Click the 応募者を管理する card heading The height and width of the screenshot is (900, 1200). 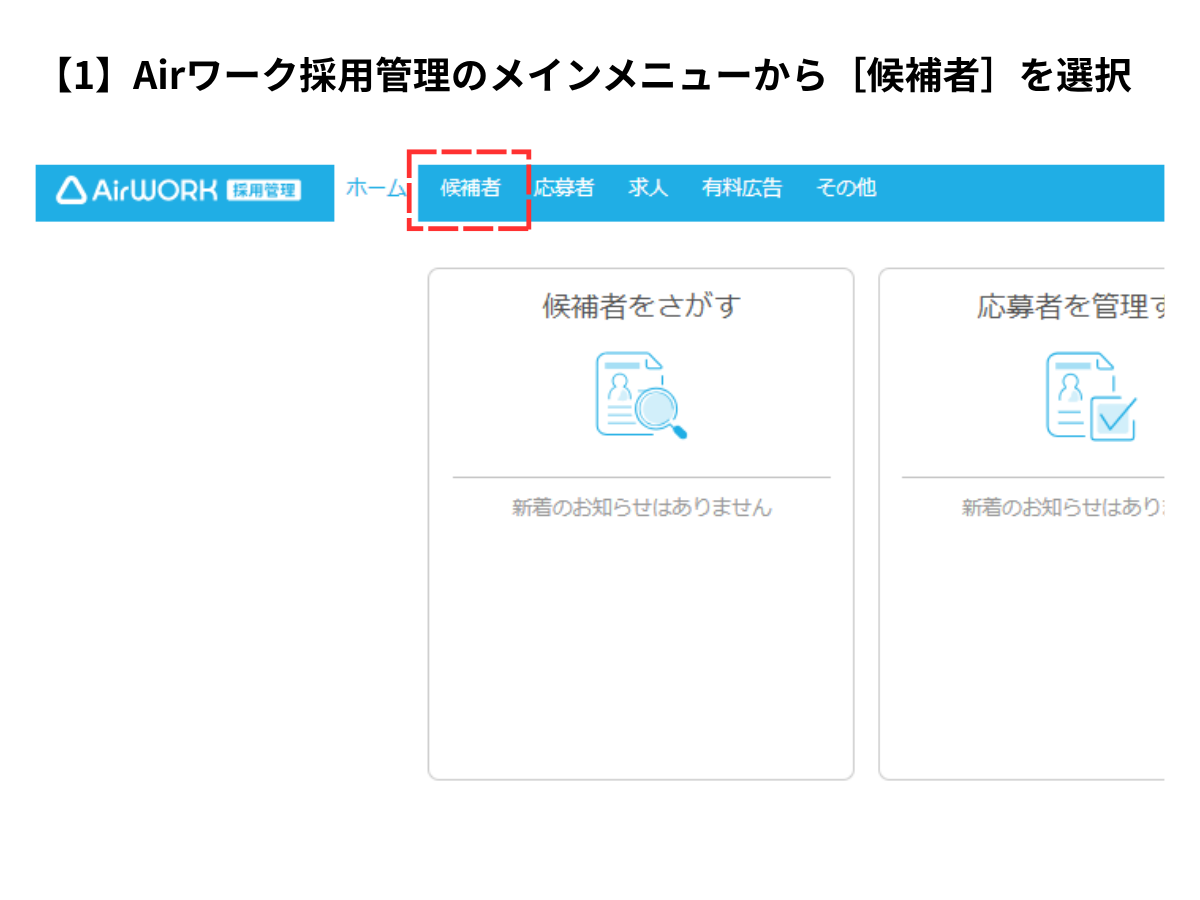click(1070, 307)
